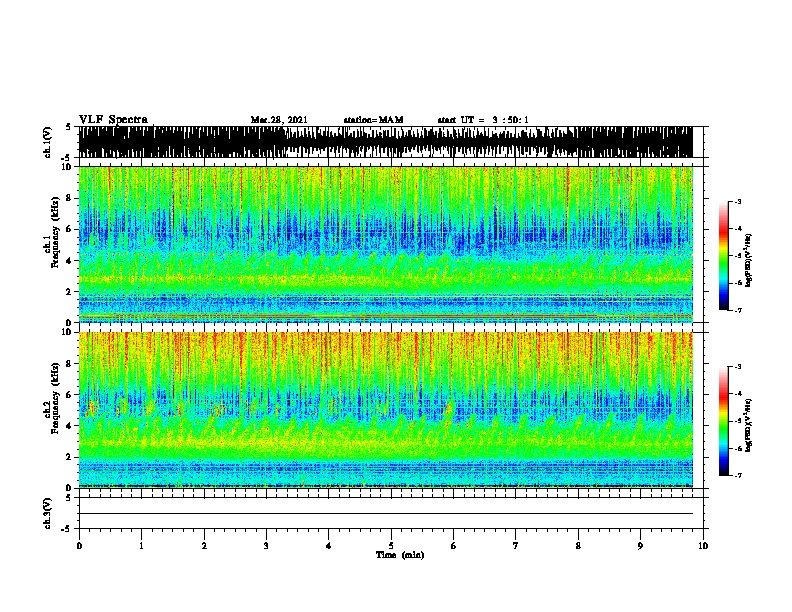Image resolution: width=792 pixels, height=612 pixels.
Task: Click time axis tick label "1"
Action: [141, 546]
